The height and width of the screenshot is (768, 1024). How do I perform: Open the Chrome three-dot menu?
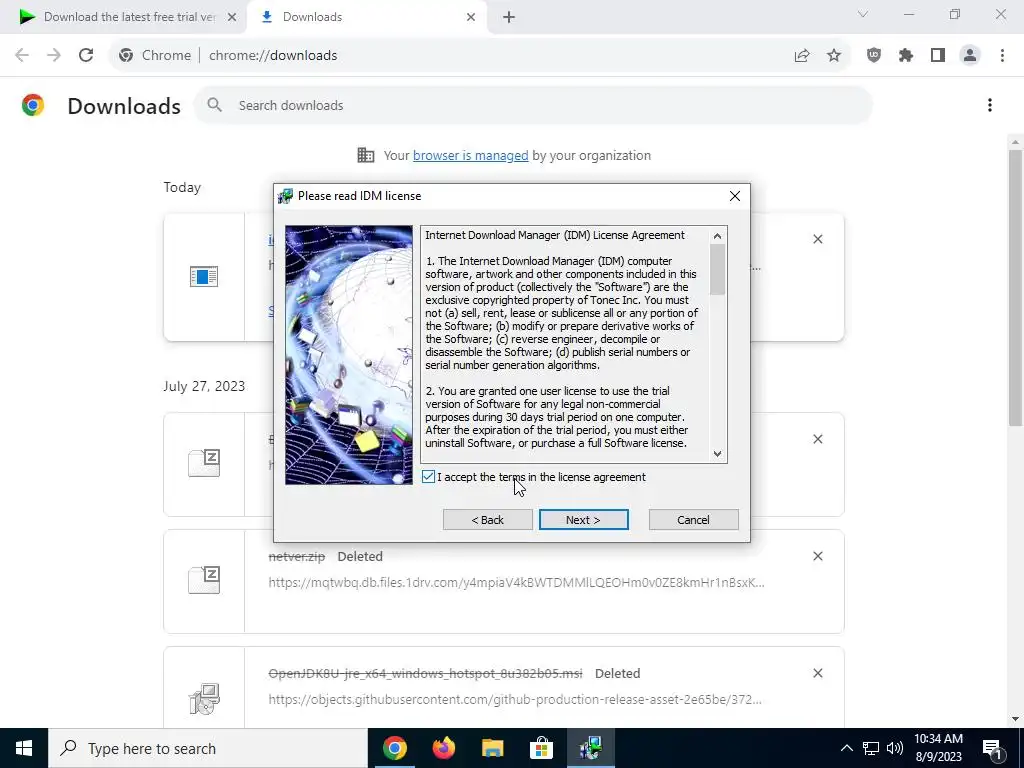click(x=1002, y=56)
